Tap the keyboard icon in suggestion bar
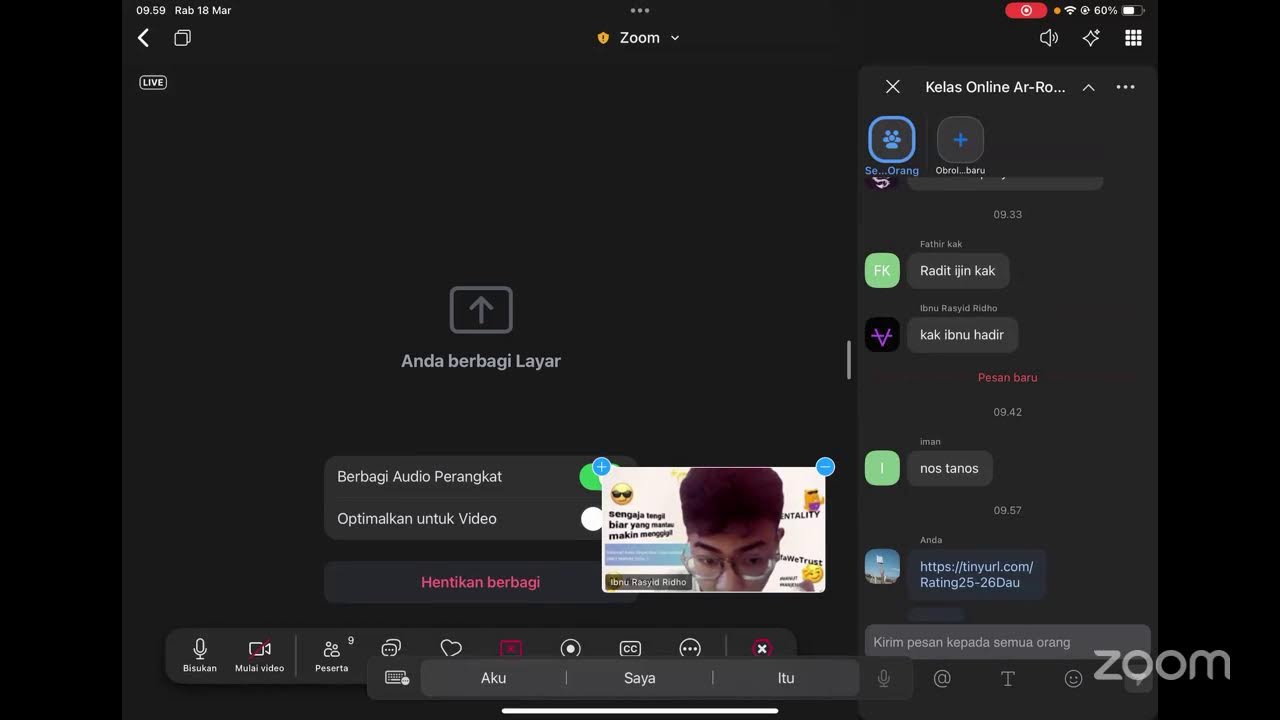This screenshot has width=1280, height=720. (x=397, y=678)
